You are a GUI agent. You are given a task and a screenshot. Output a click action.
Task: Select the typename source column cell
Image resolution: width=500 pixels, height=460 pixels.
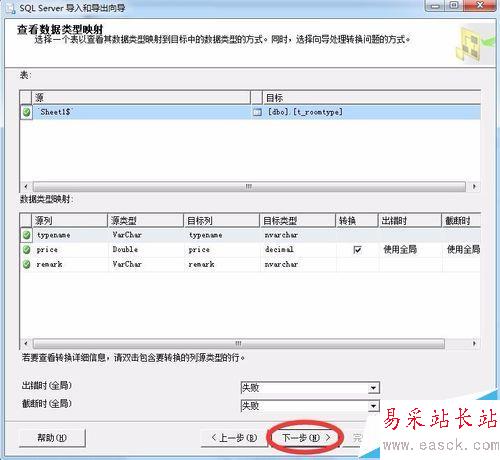70,235
